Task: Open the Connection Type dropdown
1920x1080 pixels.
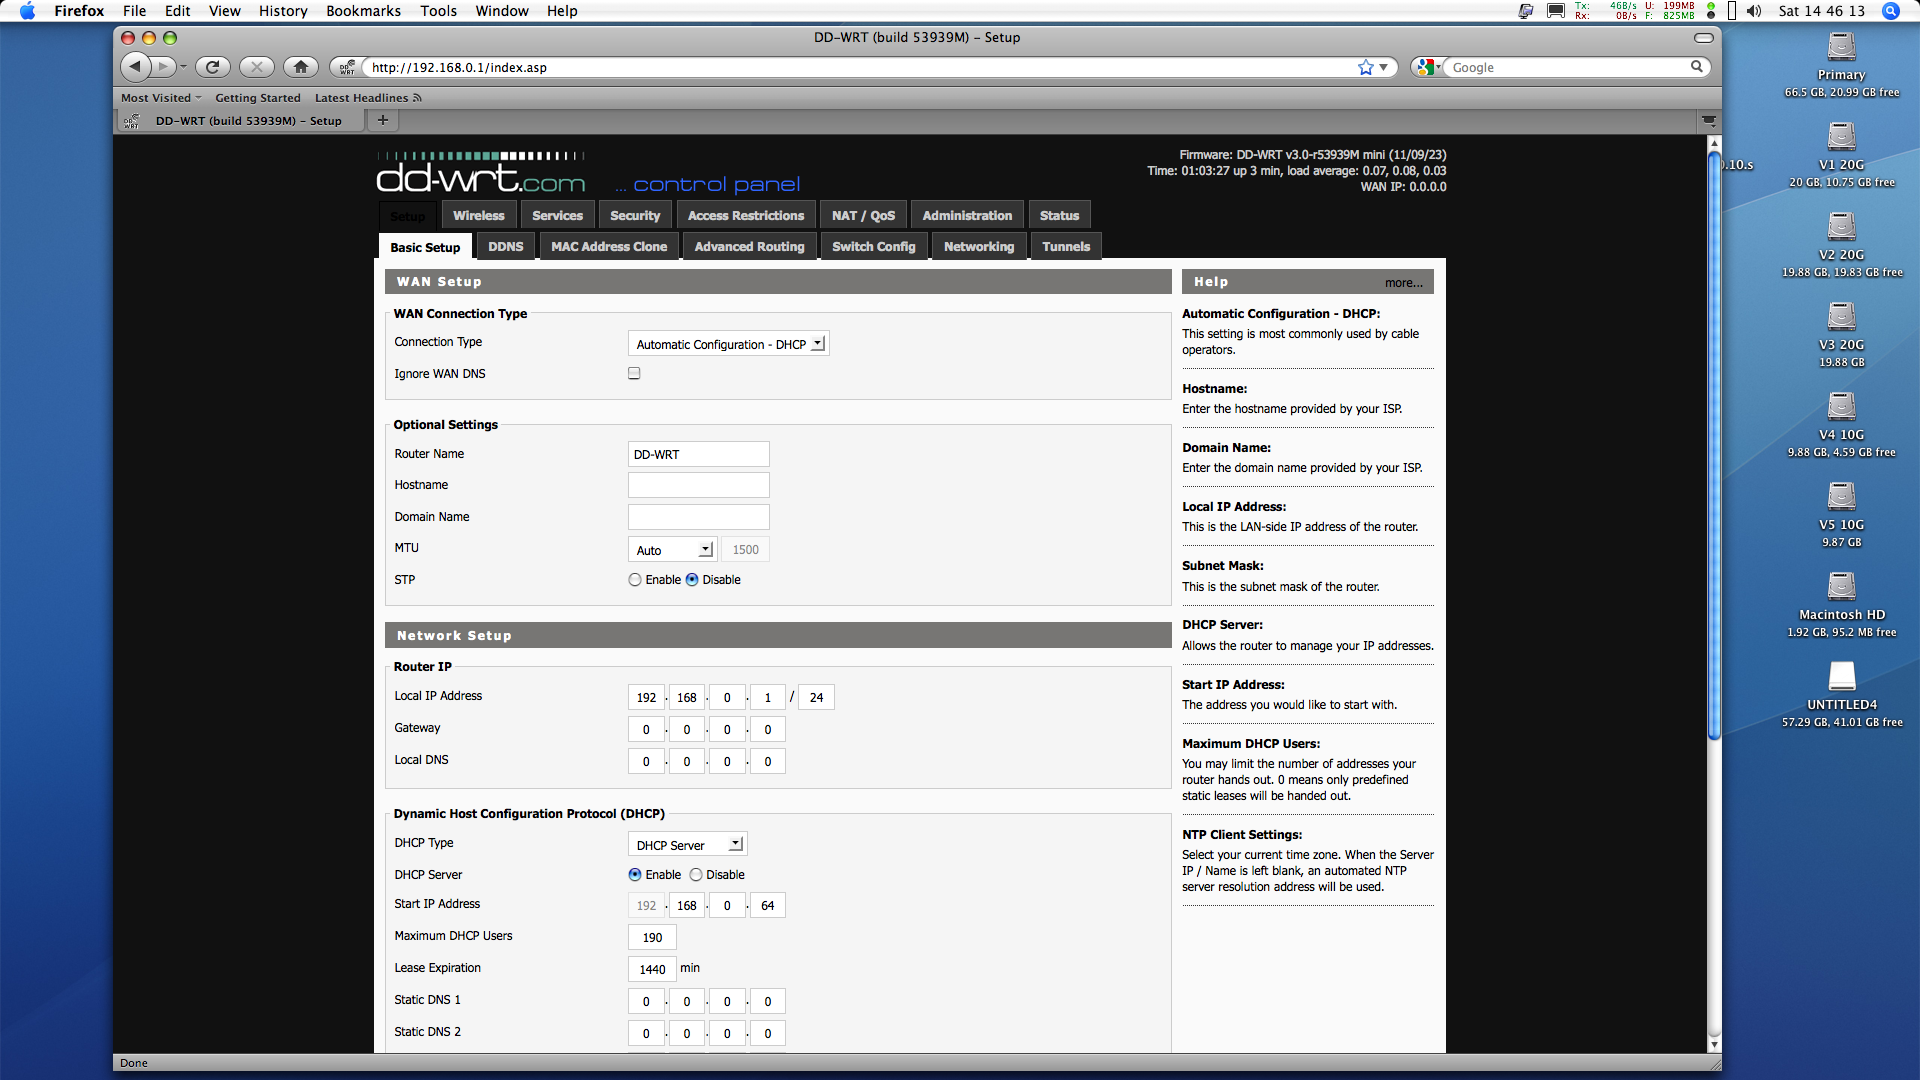Action: pos(729,343)
